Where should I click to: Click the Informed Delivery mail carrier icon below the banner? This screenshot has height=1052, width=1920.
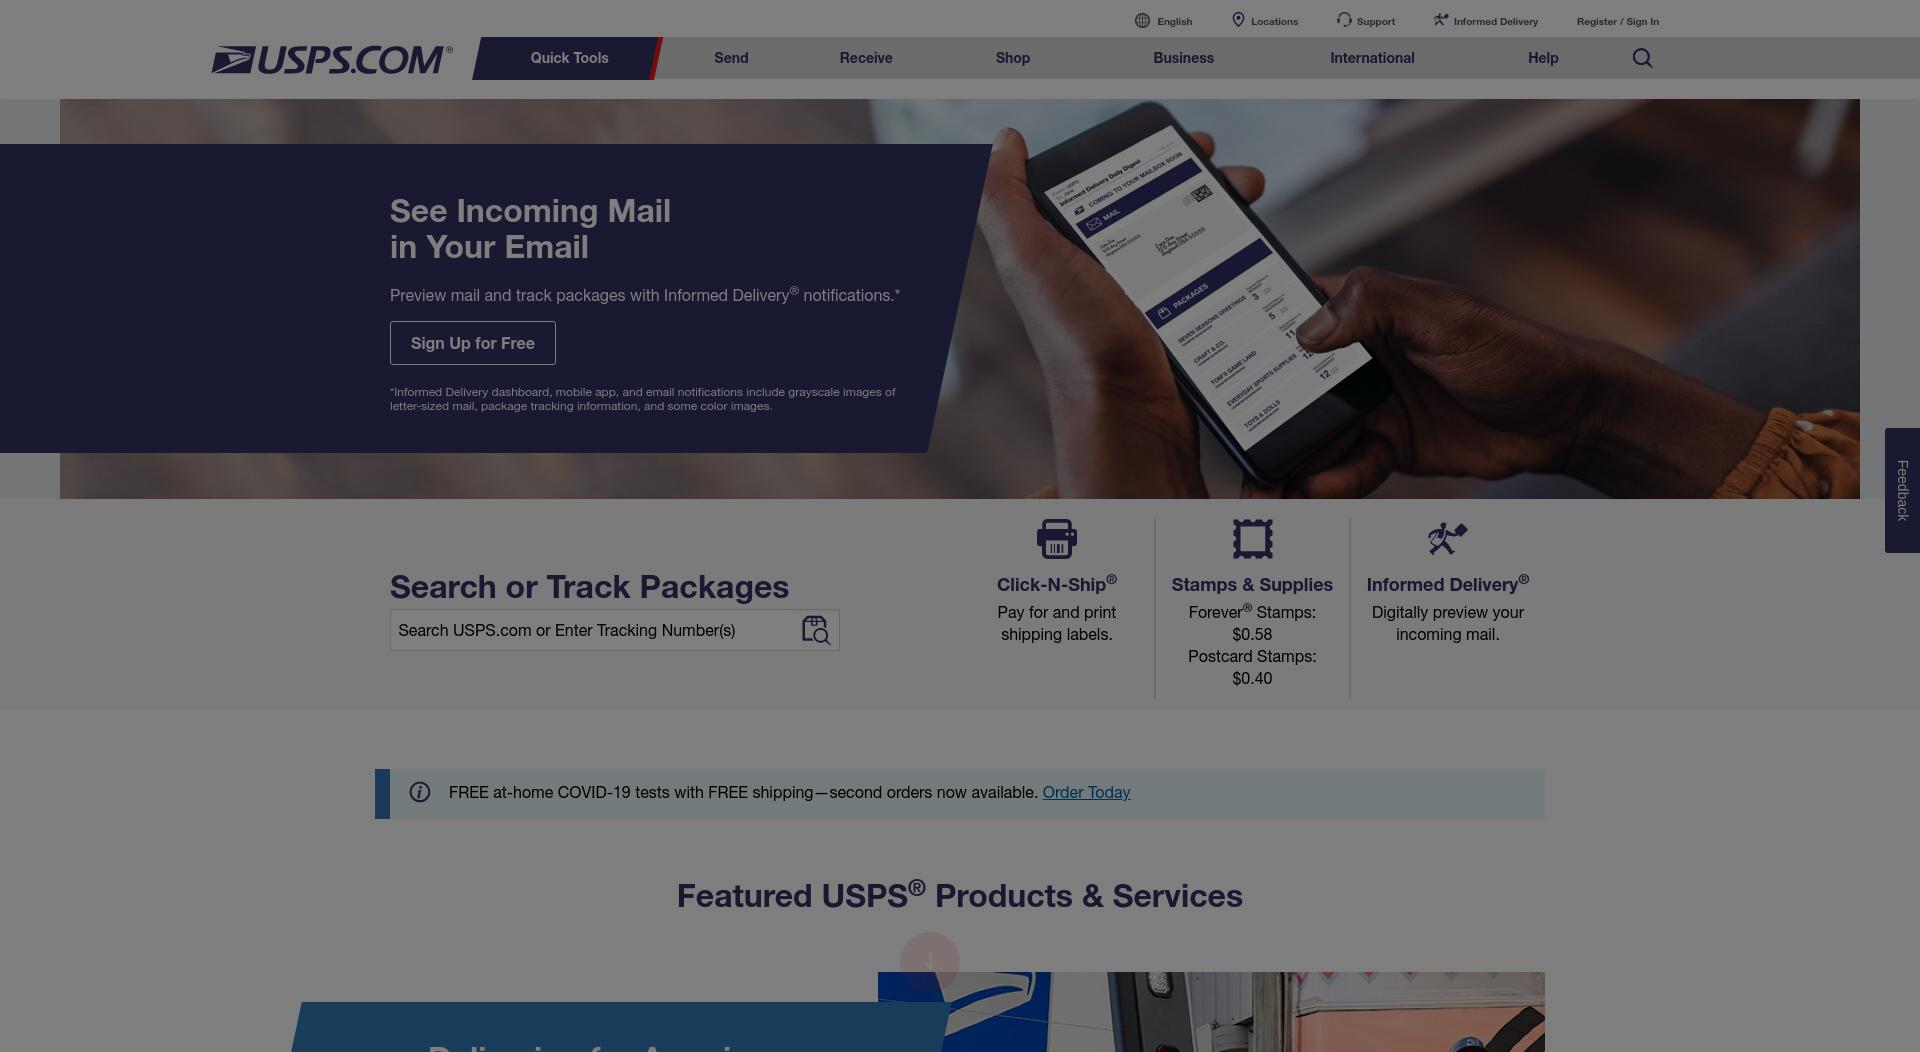(1447, 539)
